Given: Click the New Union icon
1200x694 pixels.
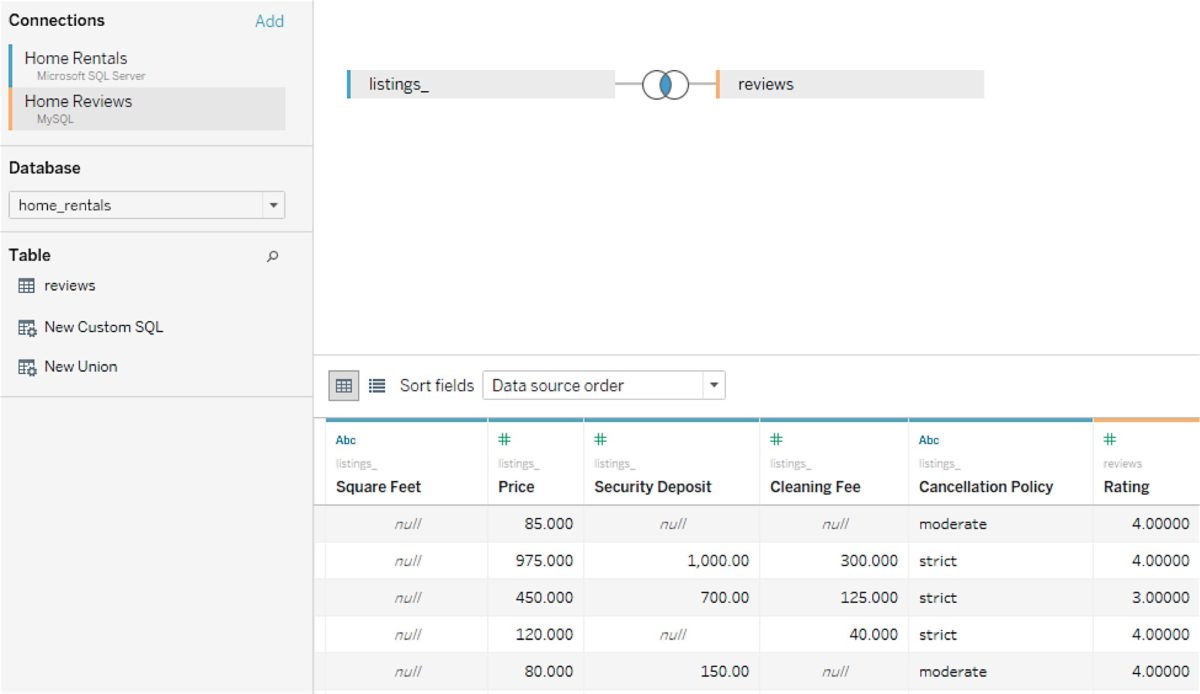Looking at the screenshot, I should (27, 367).
